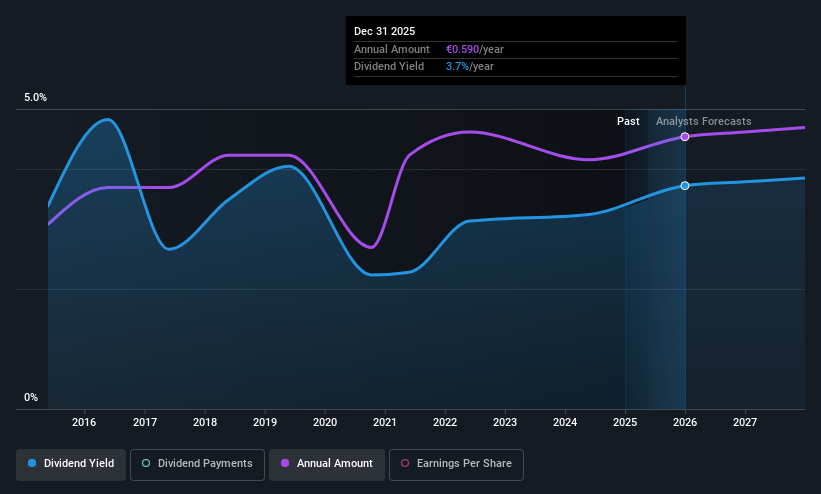Click the Annual Amount tooltip row label
Viewport: 821px width, 494px height.
(x=392, y=49)
